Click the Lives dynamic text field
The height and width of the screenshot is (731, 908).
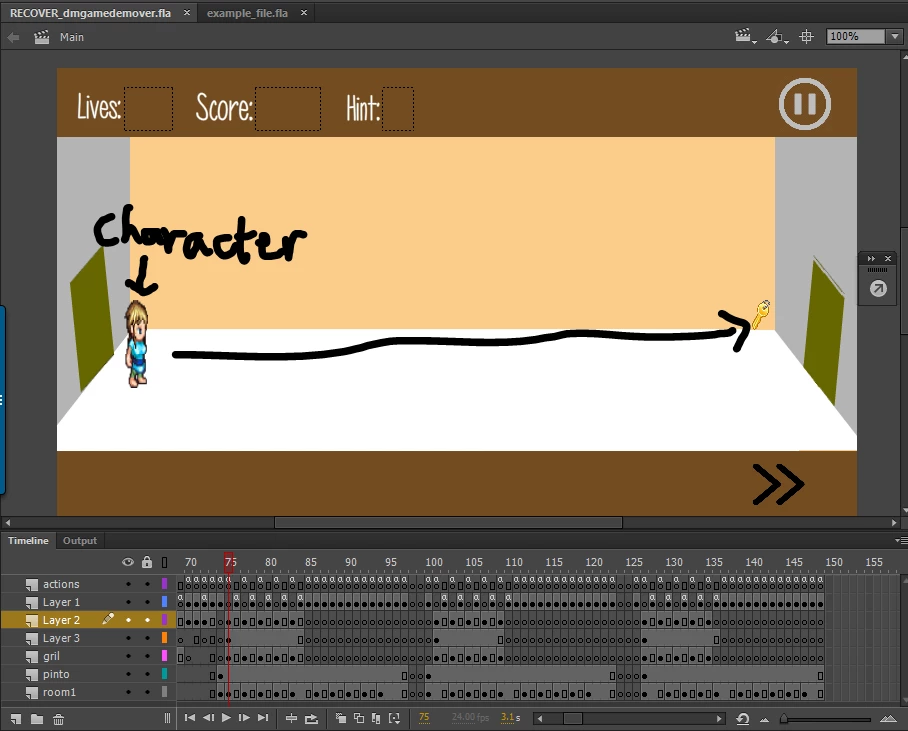tap(148, 109)
